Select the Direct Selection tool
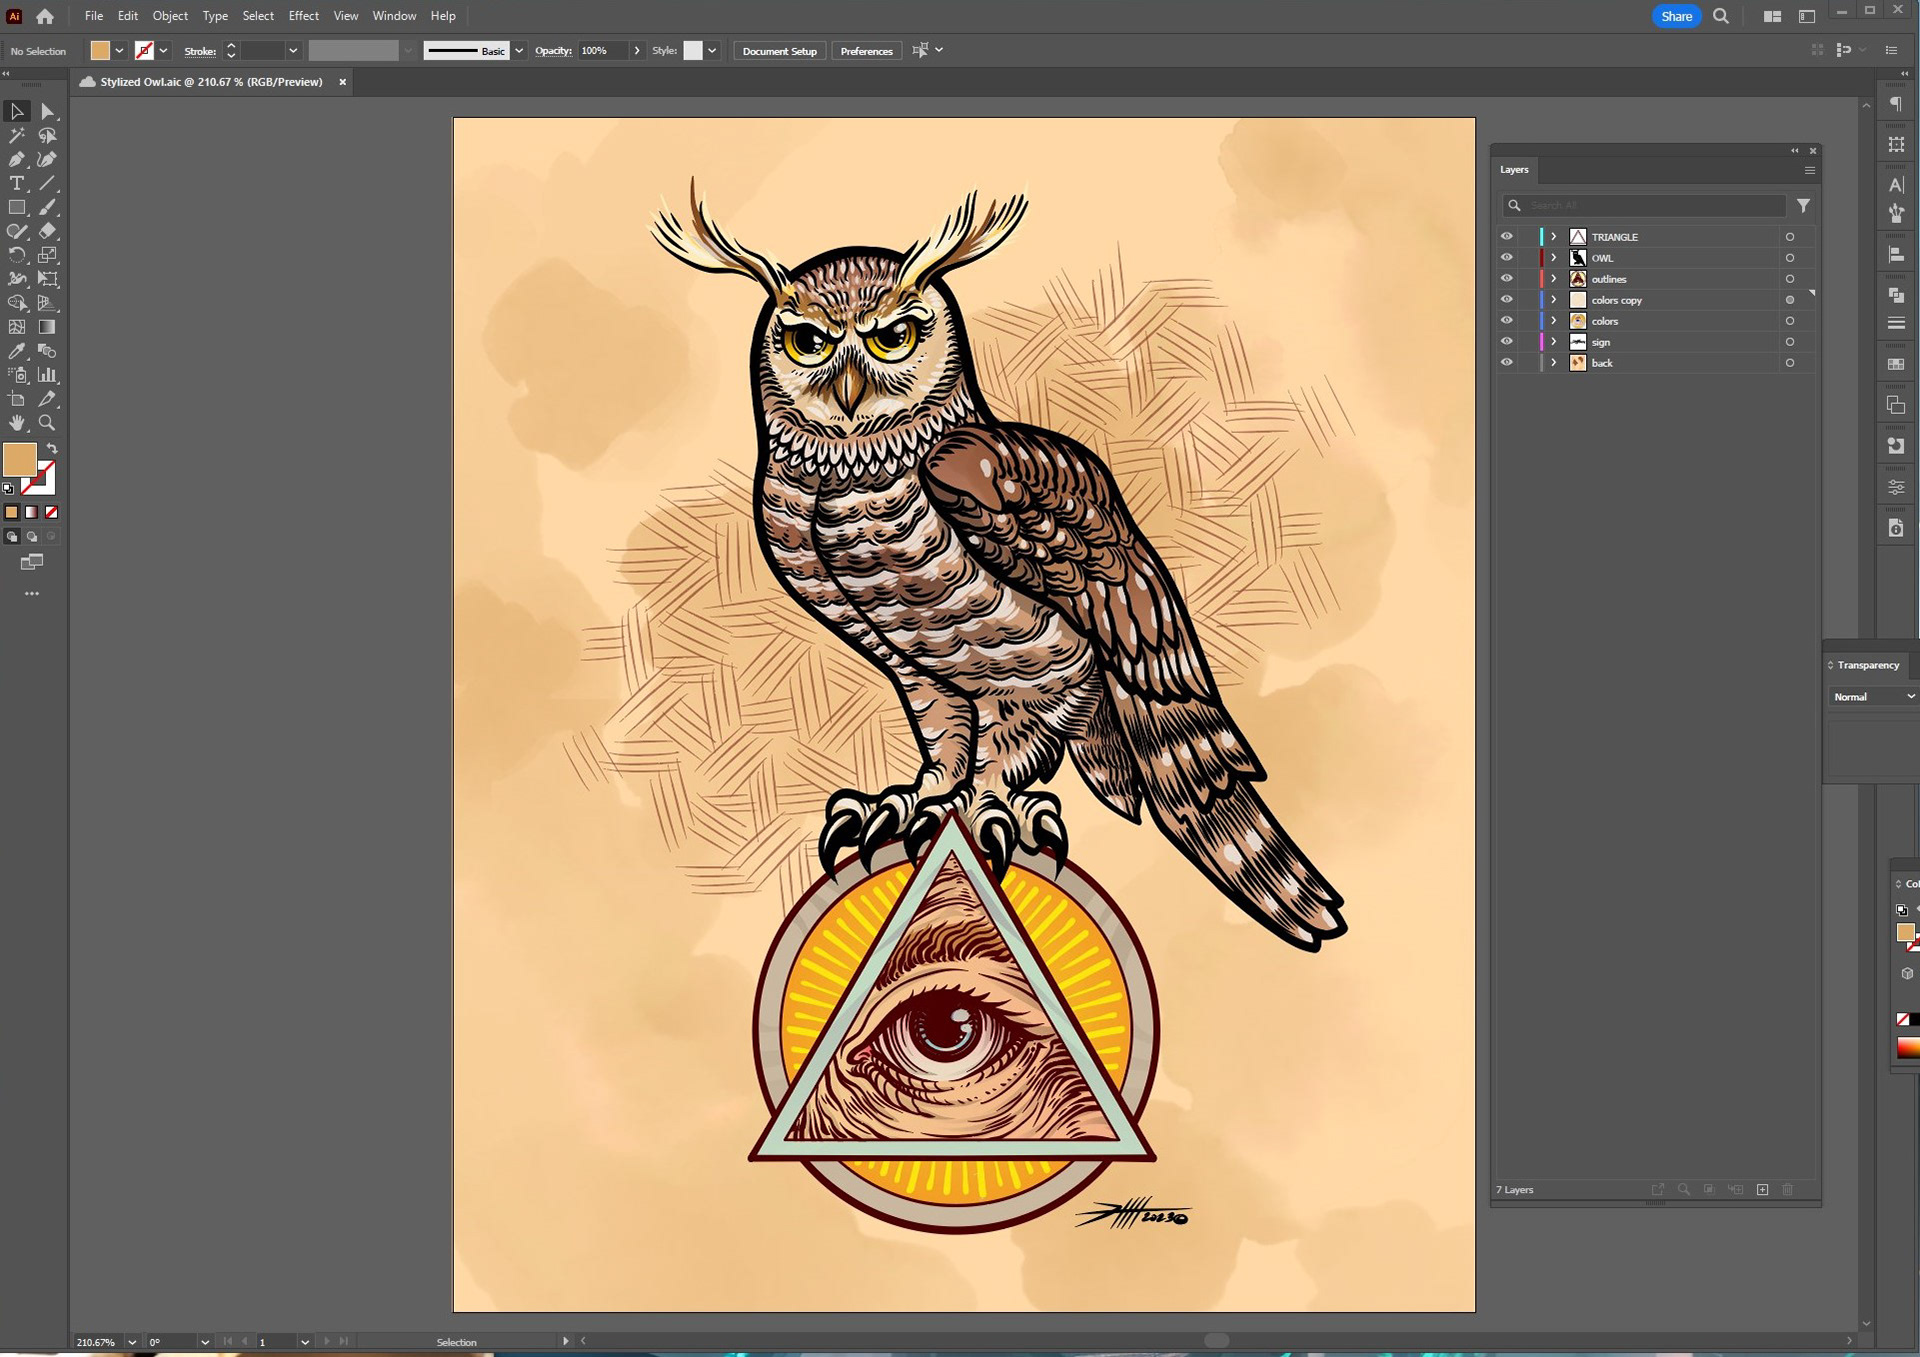1920x1357 pixels. click(47, 112)
